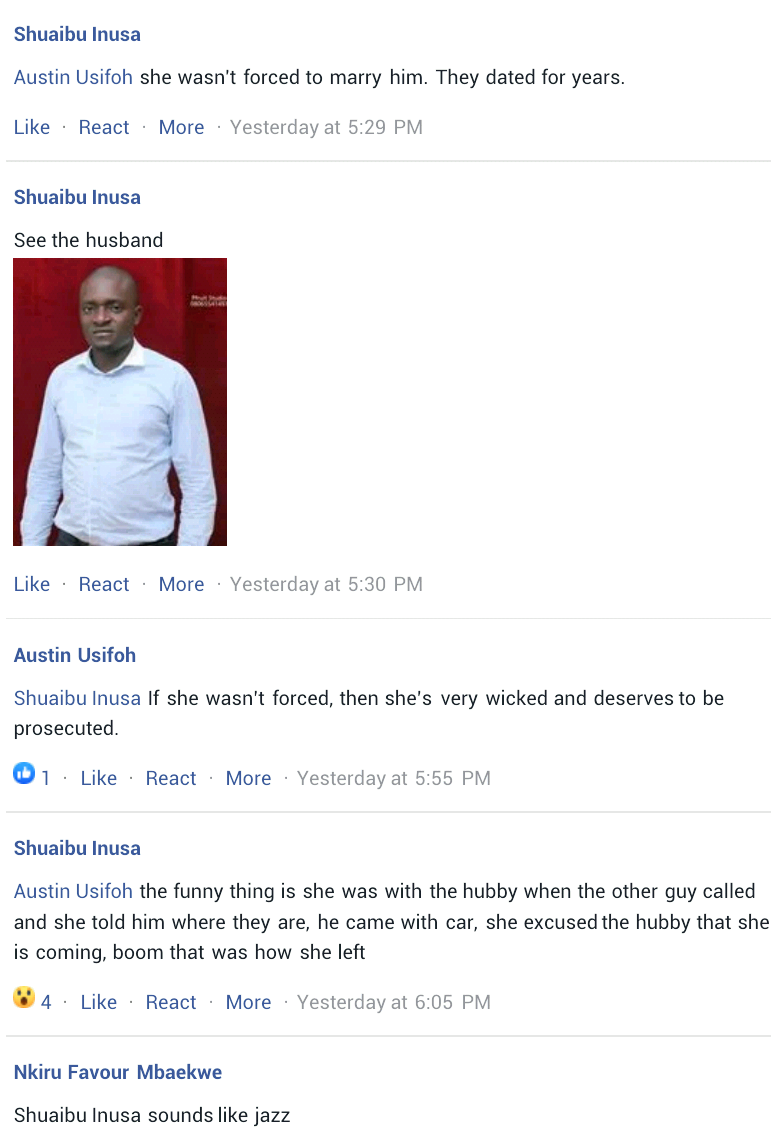The width and height of the screenshot is (771, 1136).
Task: Open Nkiru Favour Mbaekwe's profile
Action: [118, 1072]
